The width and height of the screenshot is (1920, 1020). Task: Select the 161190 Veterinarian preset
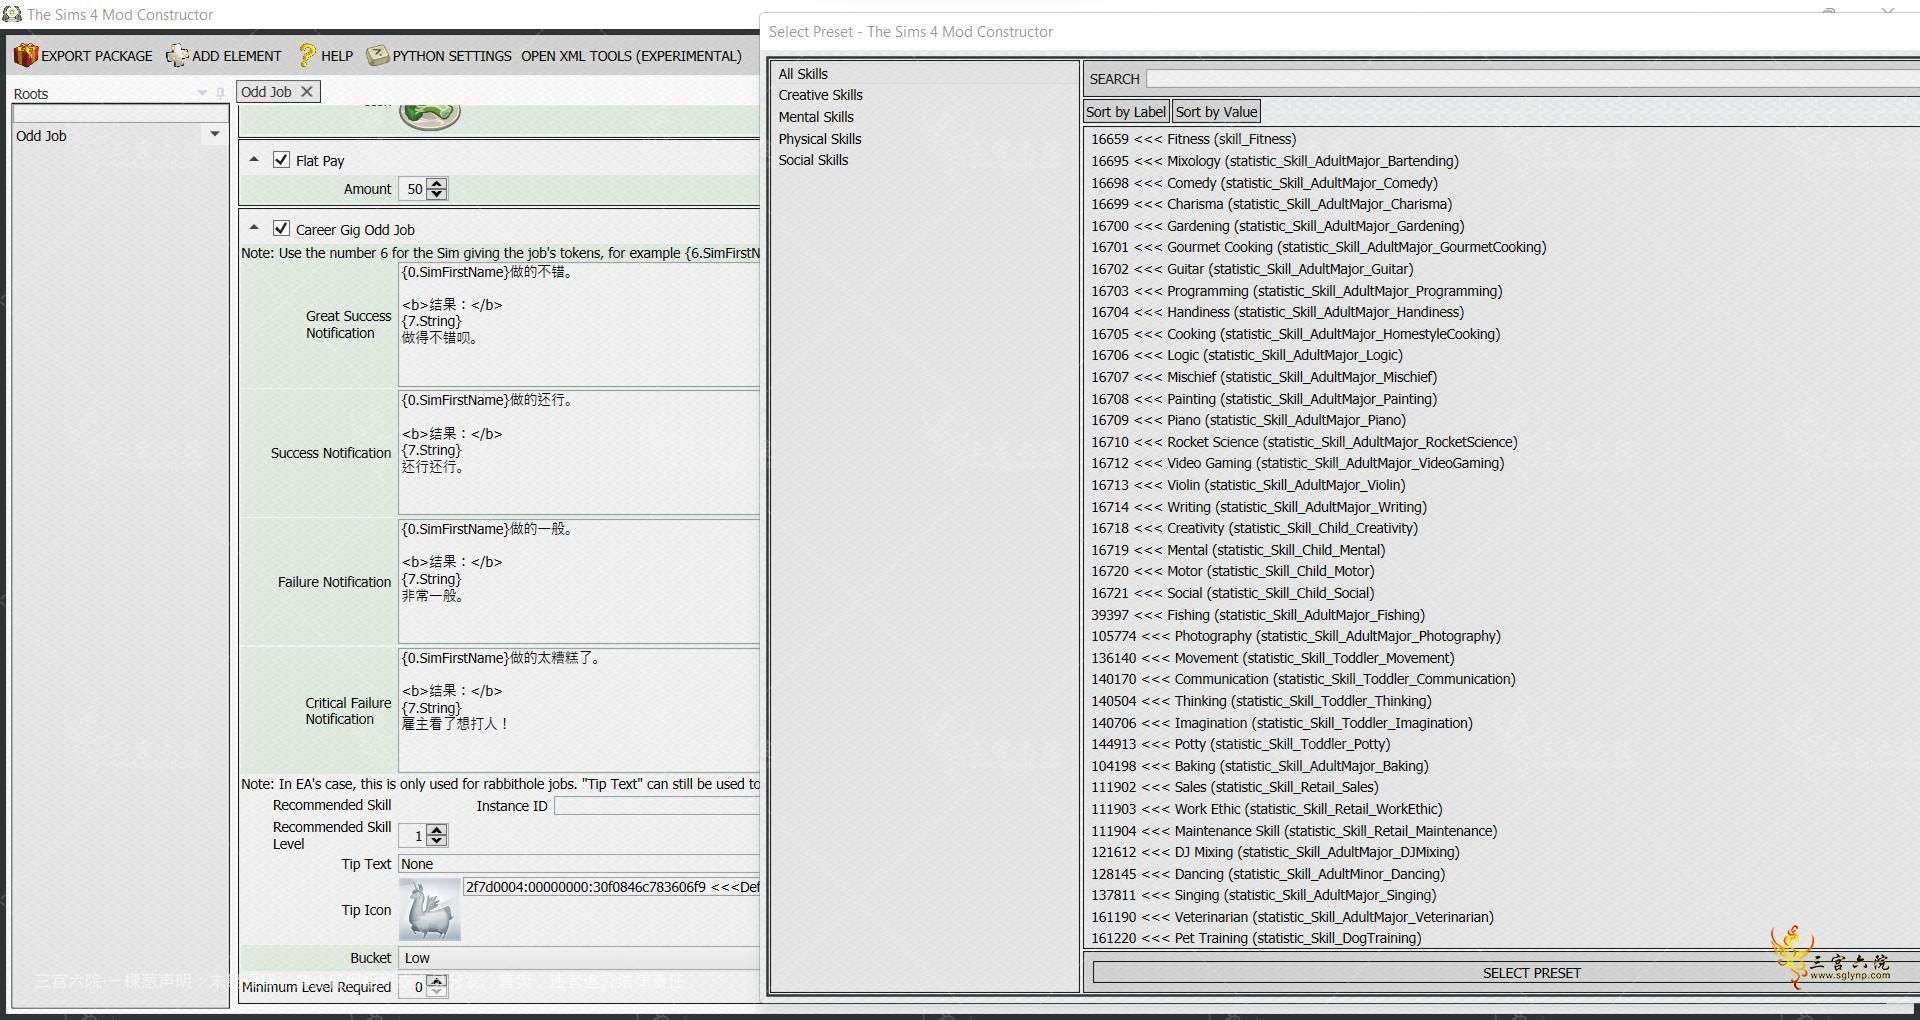(1292, 917)
